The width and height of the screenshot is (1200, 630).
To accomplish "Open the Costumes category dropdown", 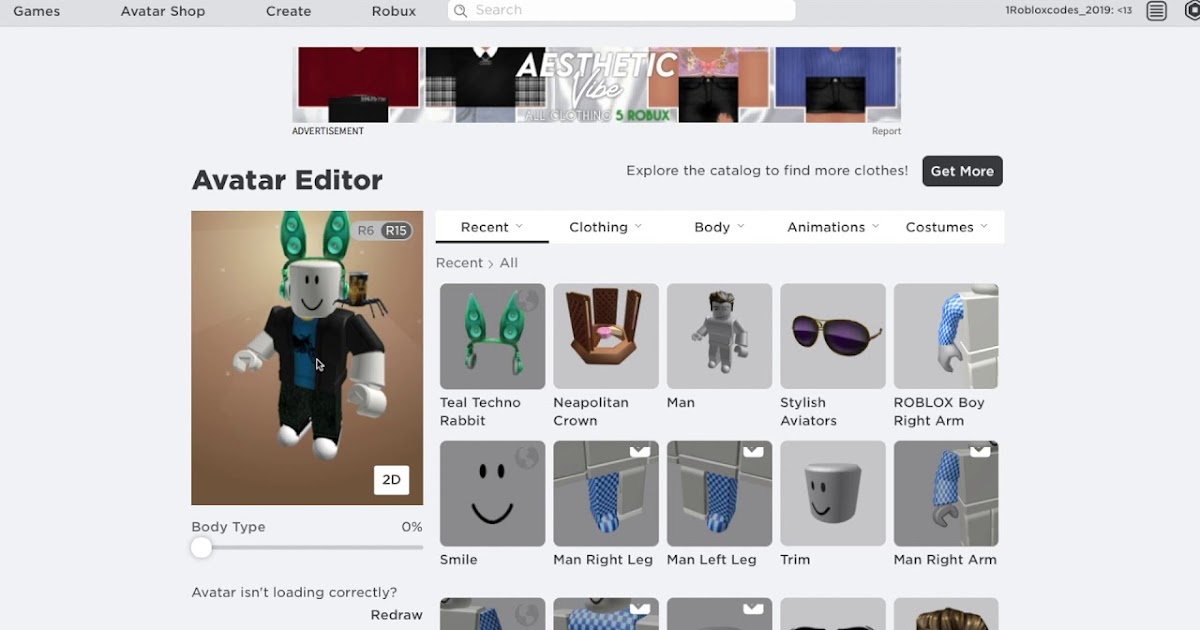I will [946, 227].
